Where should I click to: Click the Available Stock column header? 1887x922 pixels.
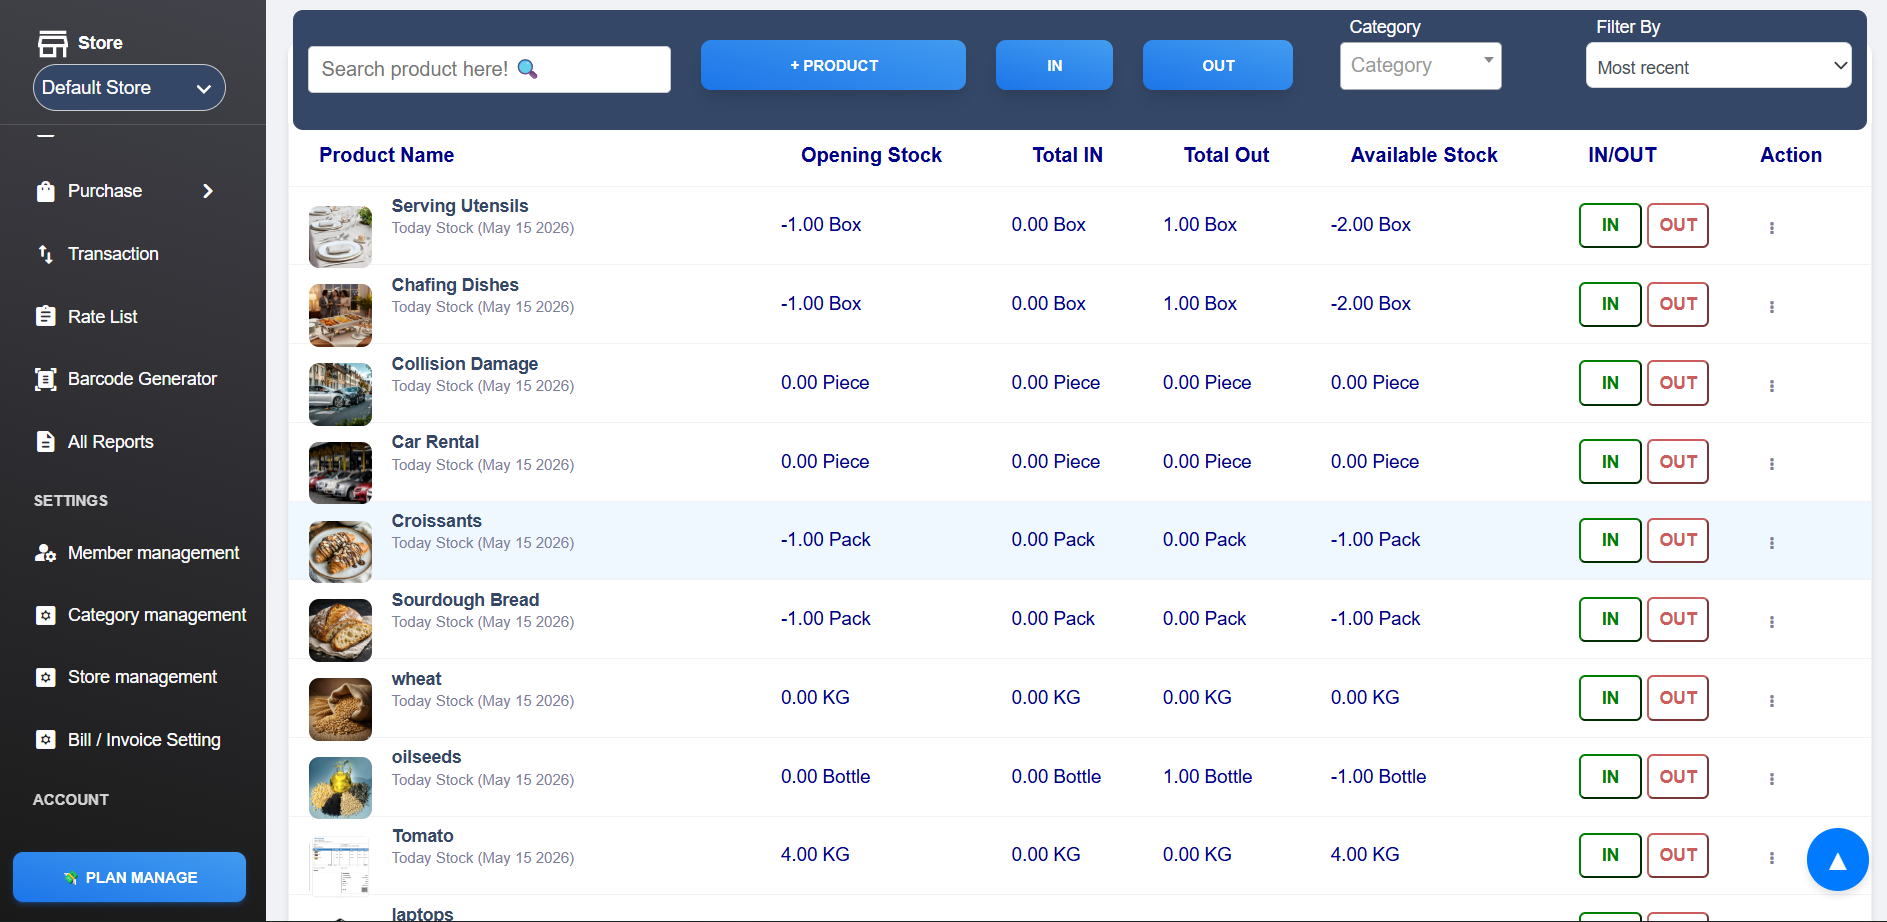(1424, 155)
